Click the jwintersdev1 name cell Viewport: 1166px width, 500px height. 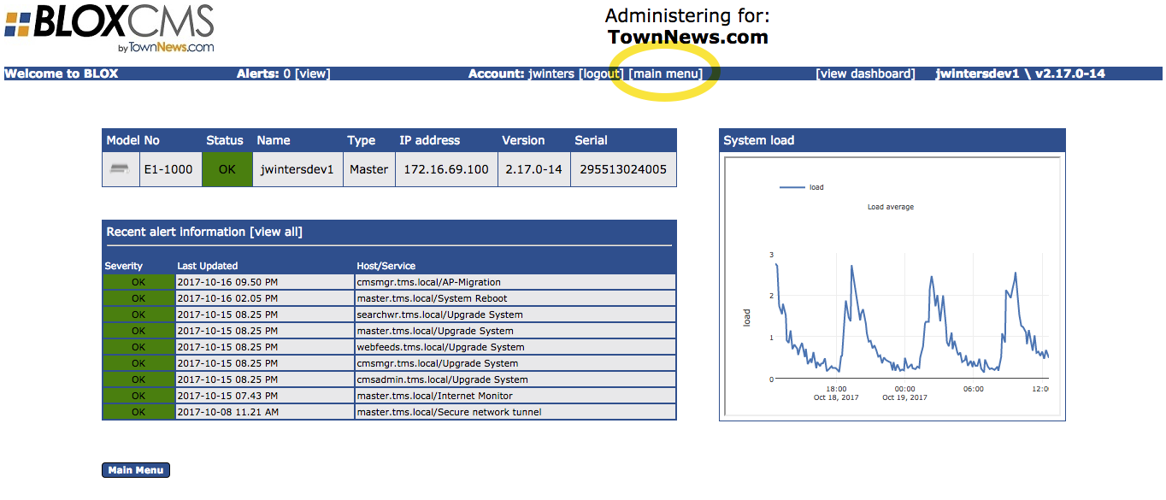coord(297,169)
